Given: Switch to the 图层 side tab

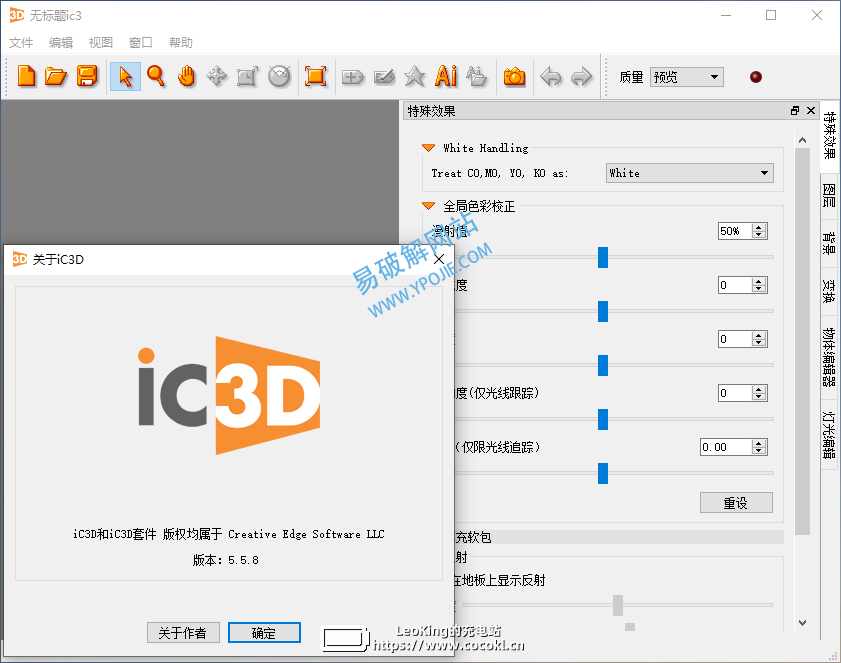Looking at the screenshot, I should tap(829, 195).
